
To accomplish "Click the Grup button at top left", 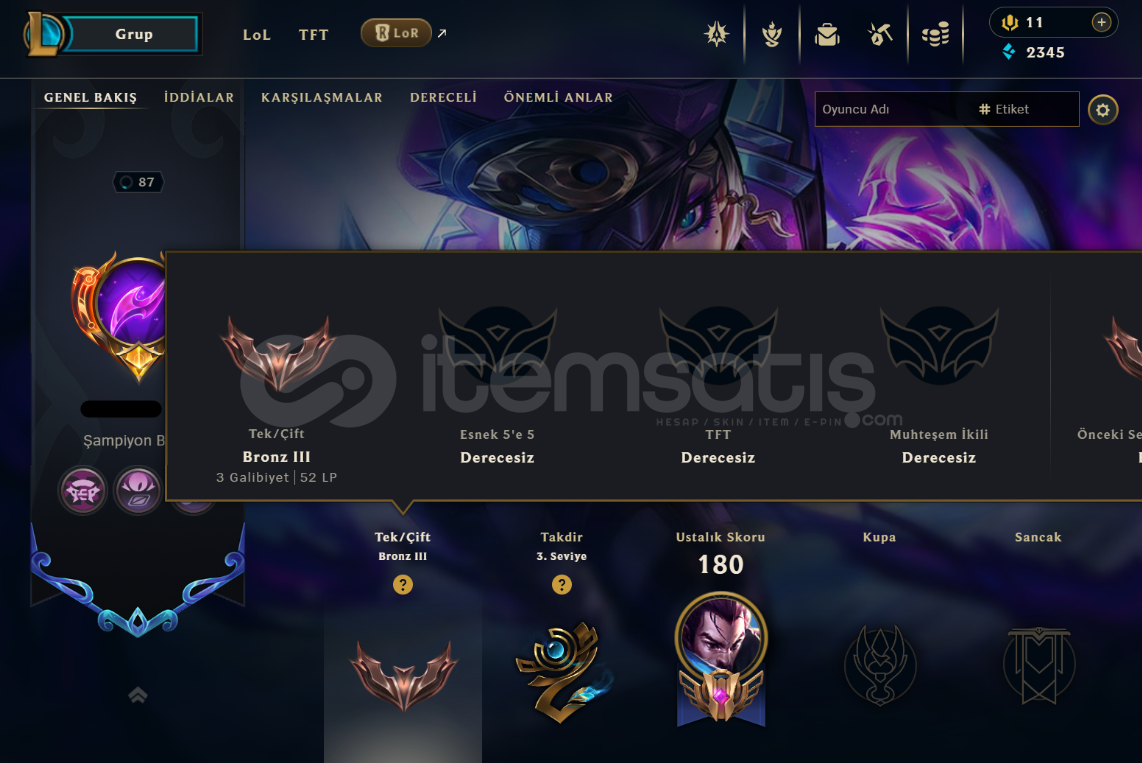I will 134,34.
